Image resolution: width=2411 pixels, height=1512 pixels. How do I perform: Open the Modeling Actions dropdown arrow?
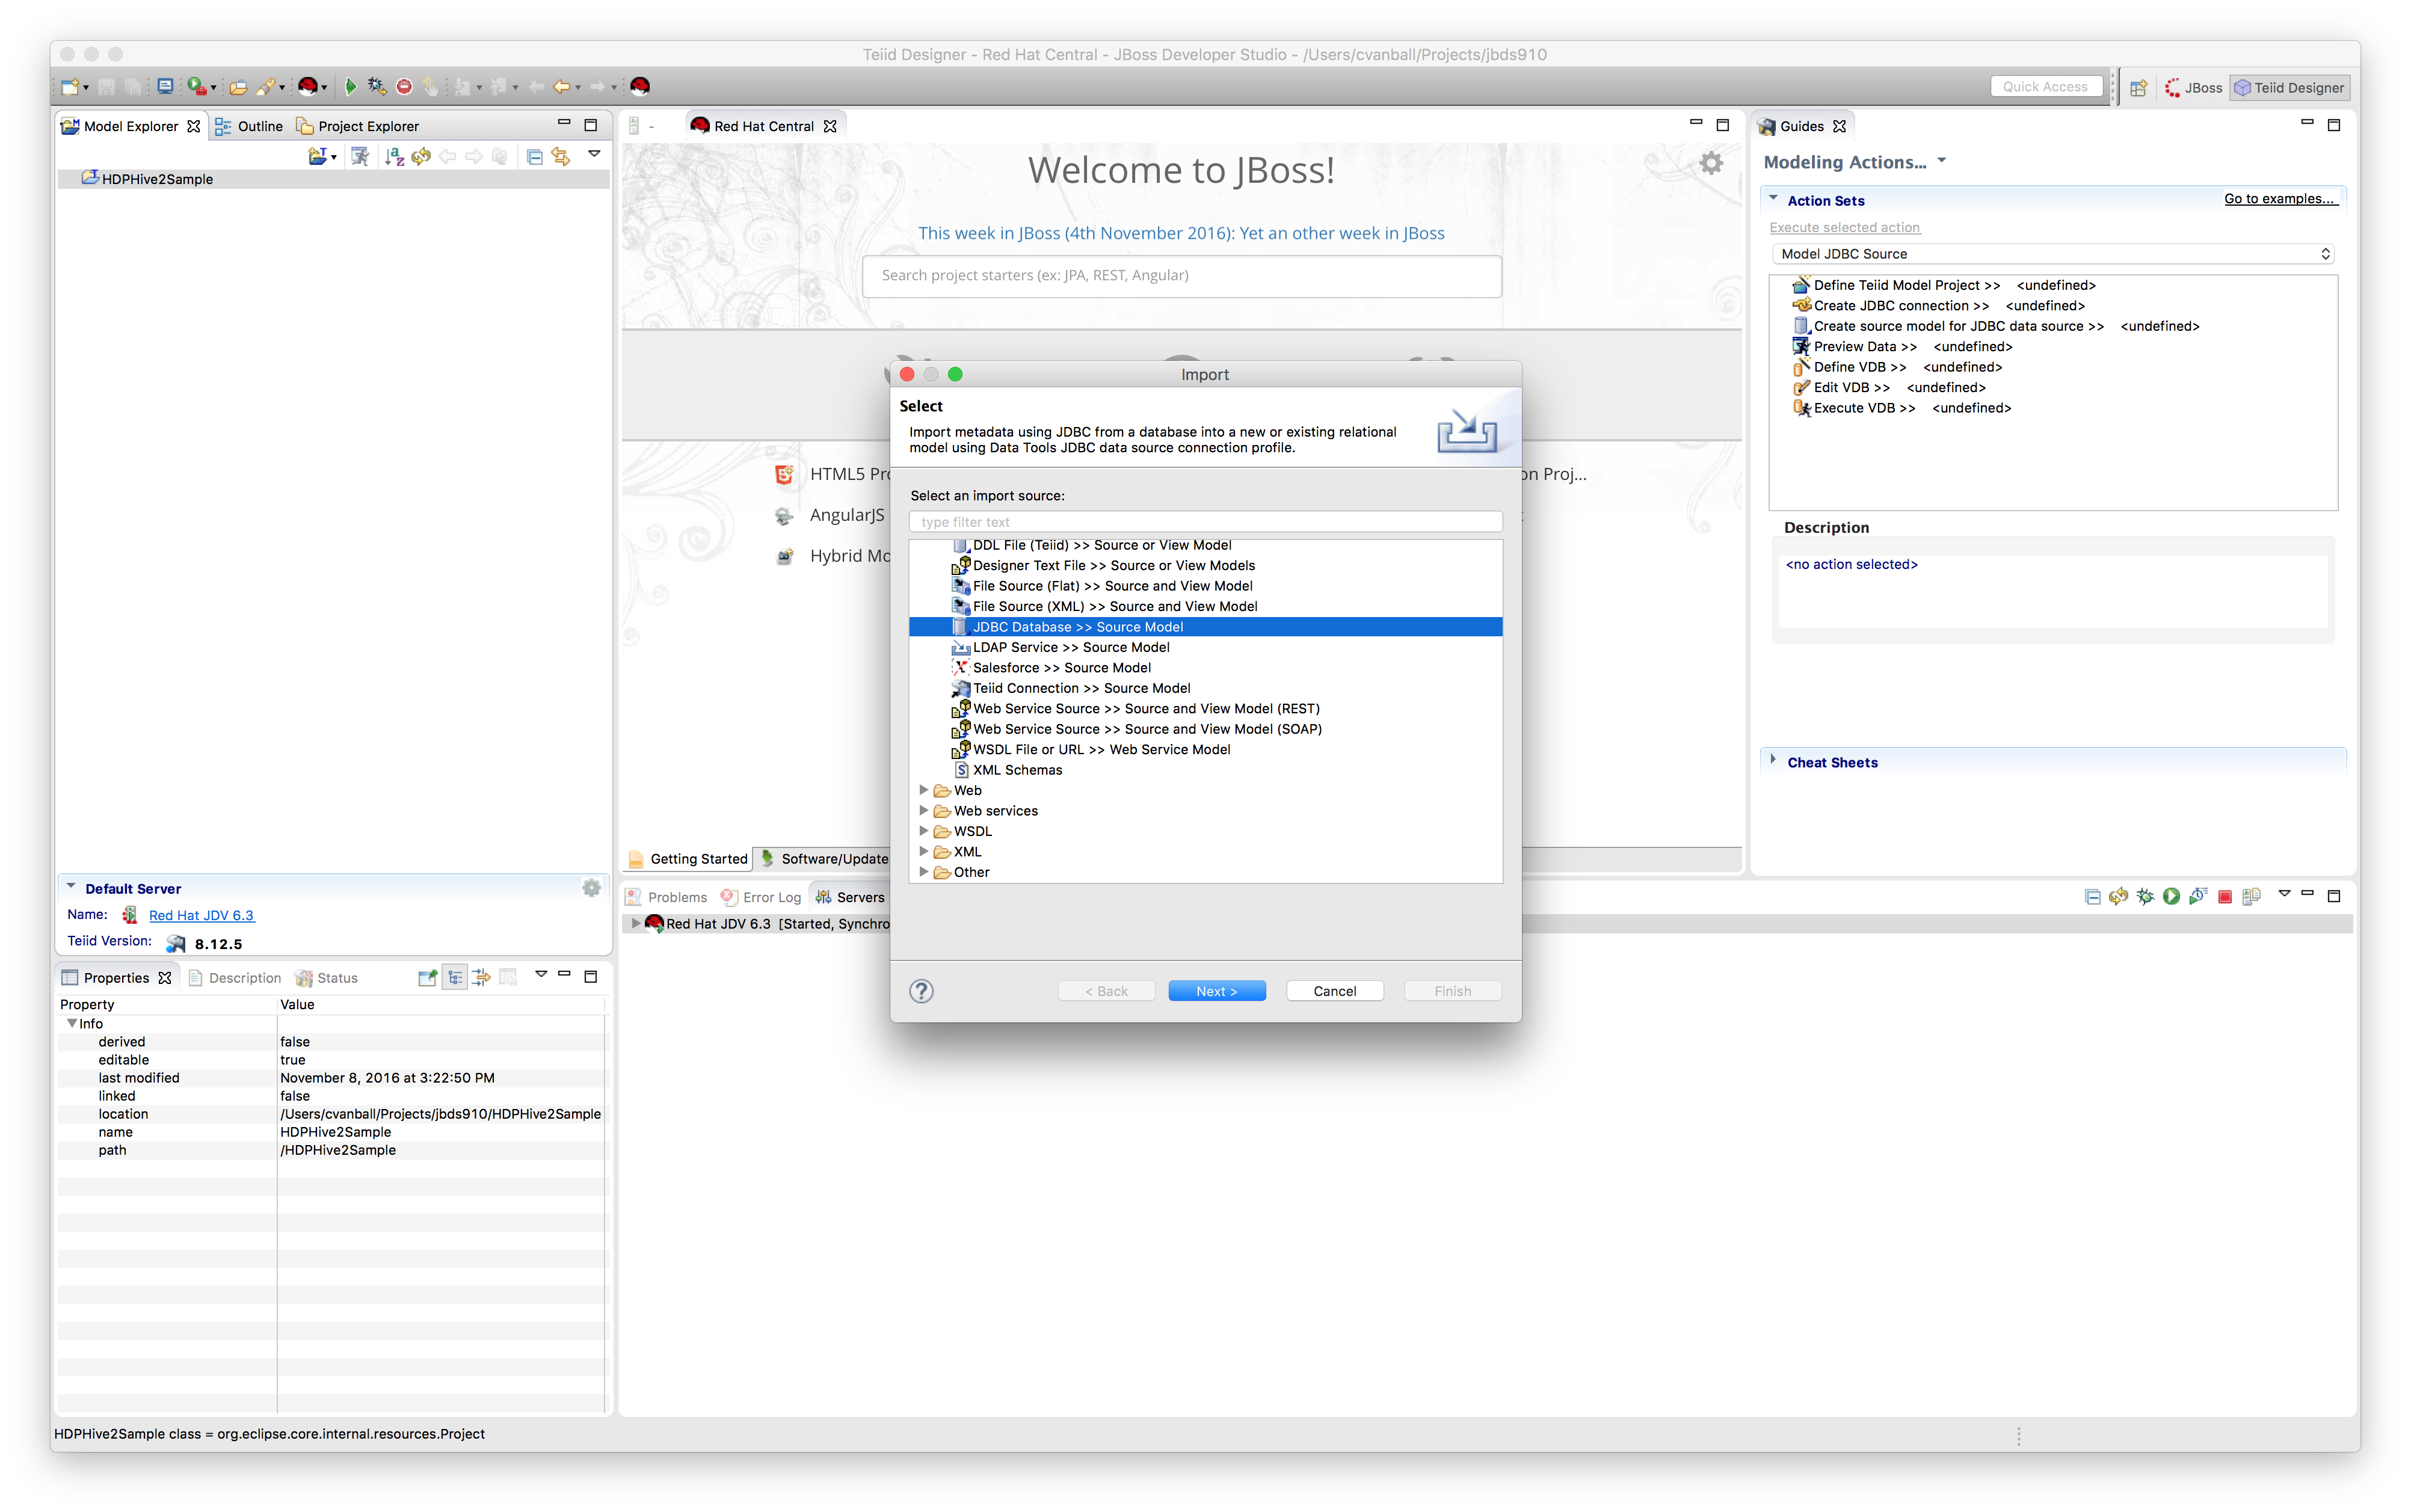click(1942, 160)
